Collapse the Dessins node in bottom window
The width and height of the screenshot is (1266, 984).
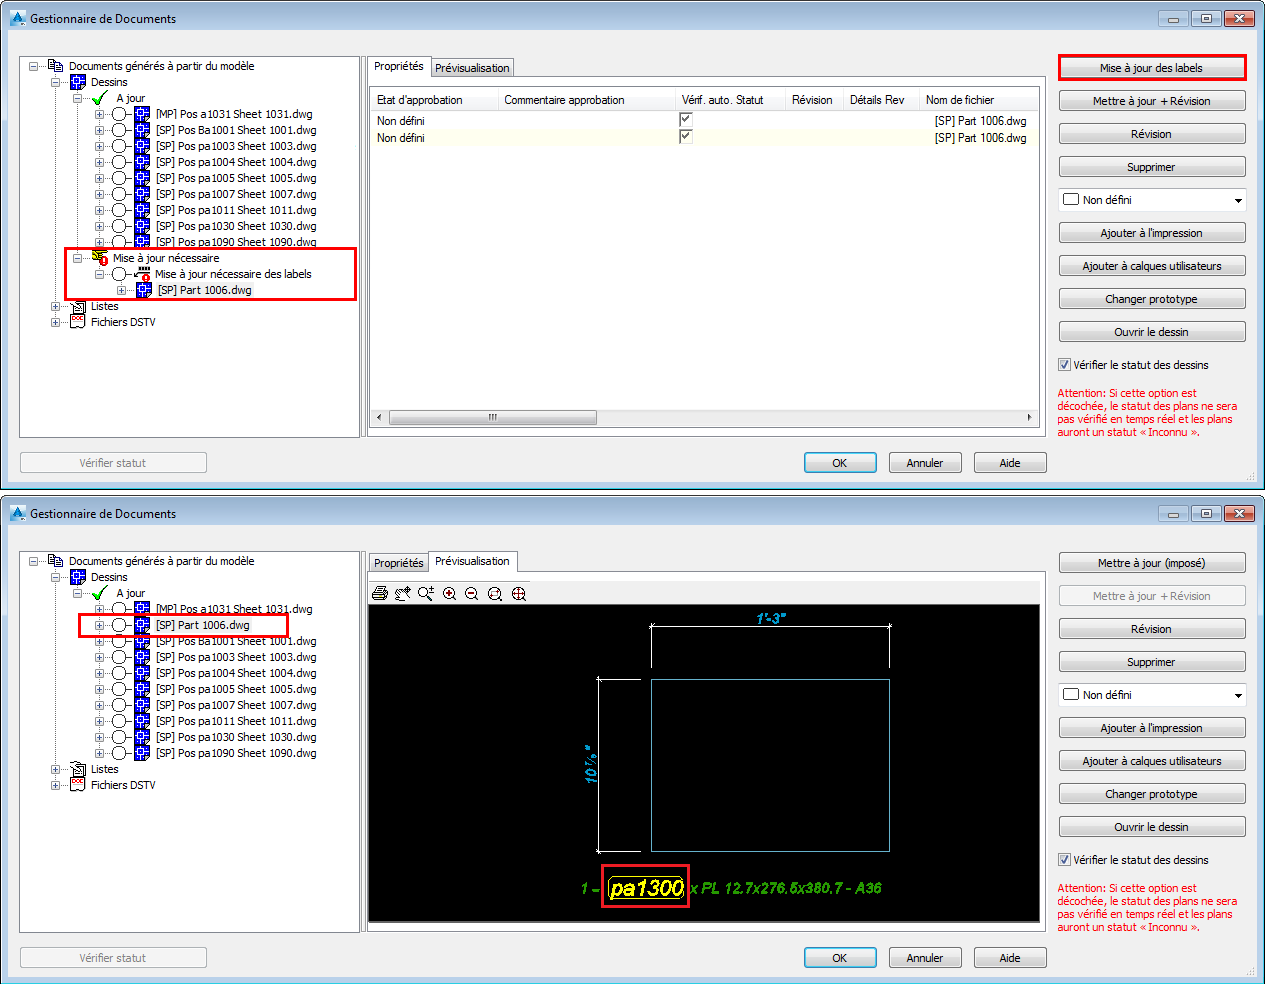56,577
